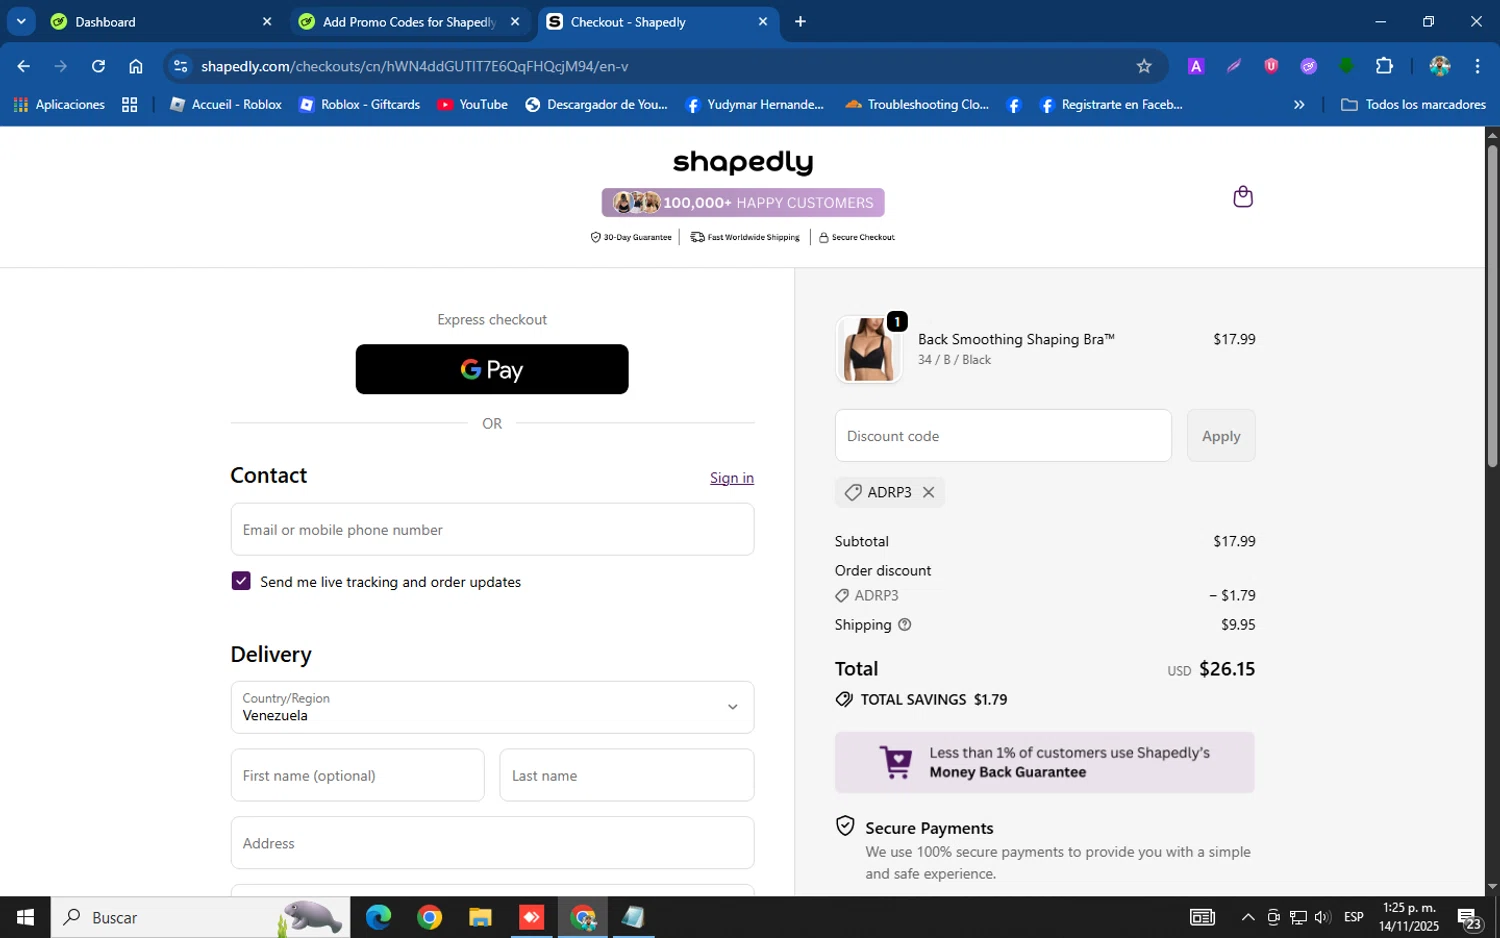Show hidden system tray icons
Image resolution: width=1500 pixels, height=938 pixels.
click(x=1248, y=917)
